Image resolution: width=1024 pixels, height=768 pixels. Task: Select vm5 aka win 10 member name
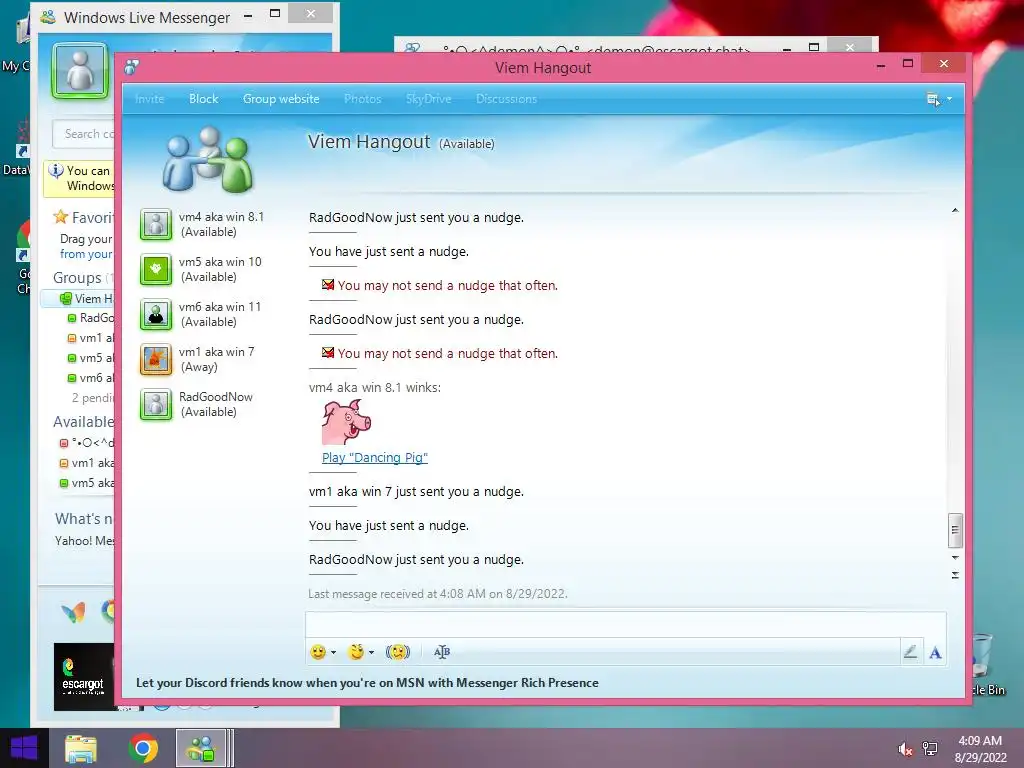[x=220, y=262]
